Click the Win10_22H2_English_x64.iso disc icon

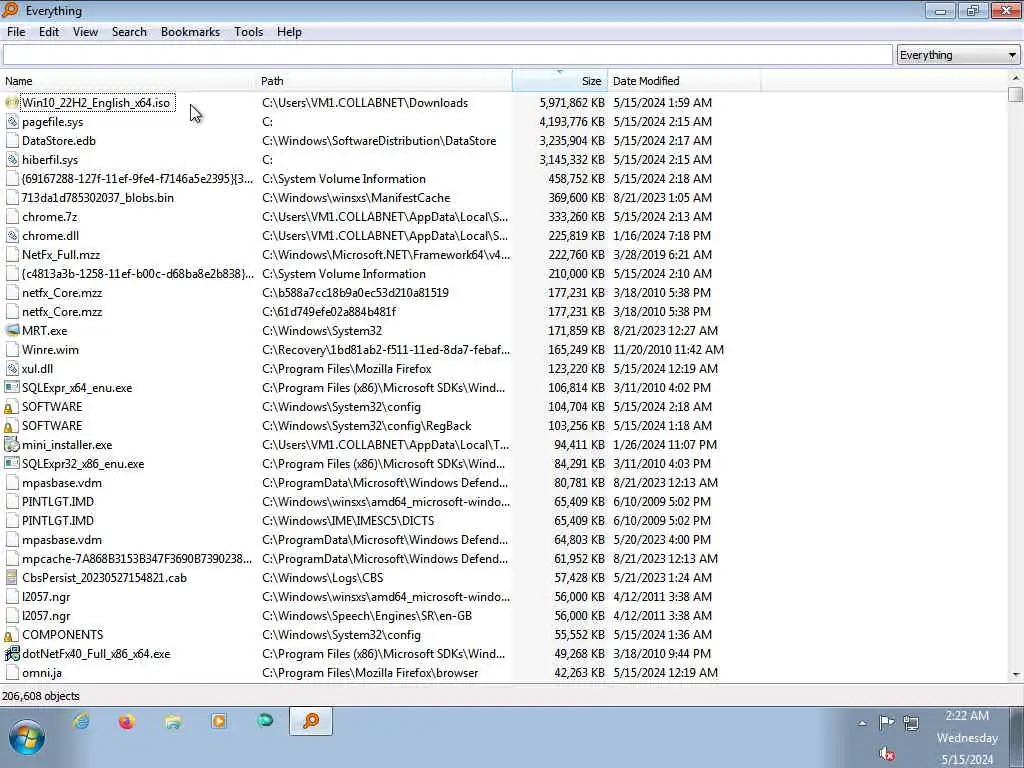click(12, 103)
